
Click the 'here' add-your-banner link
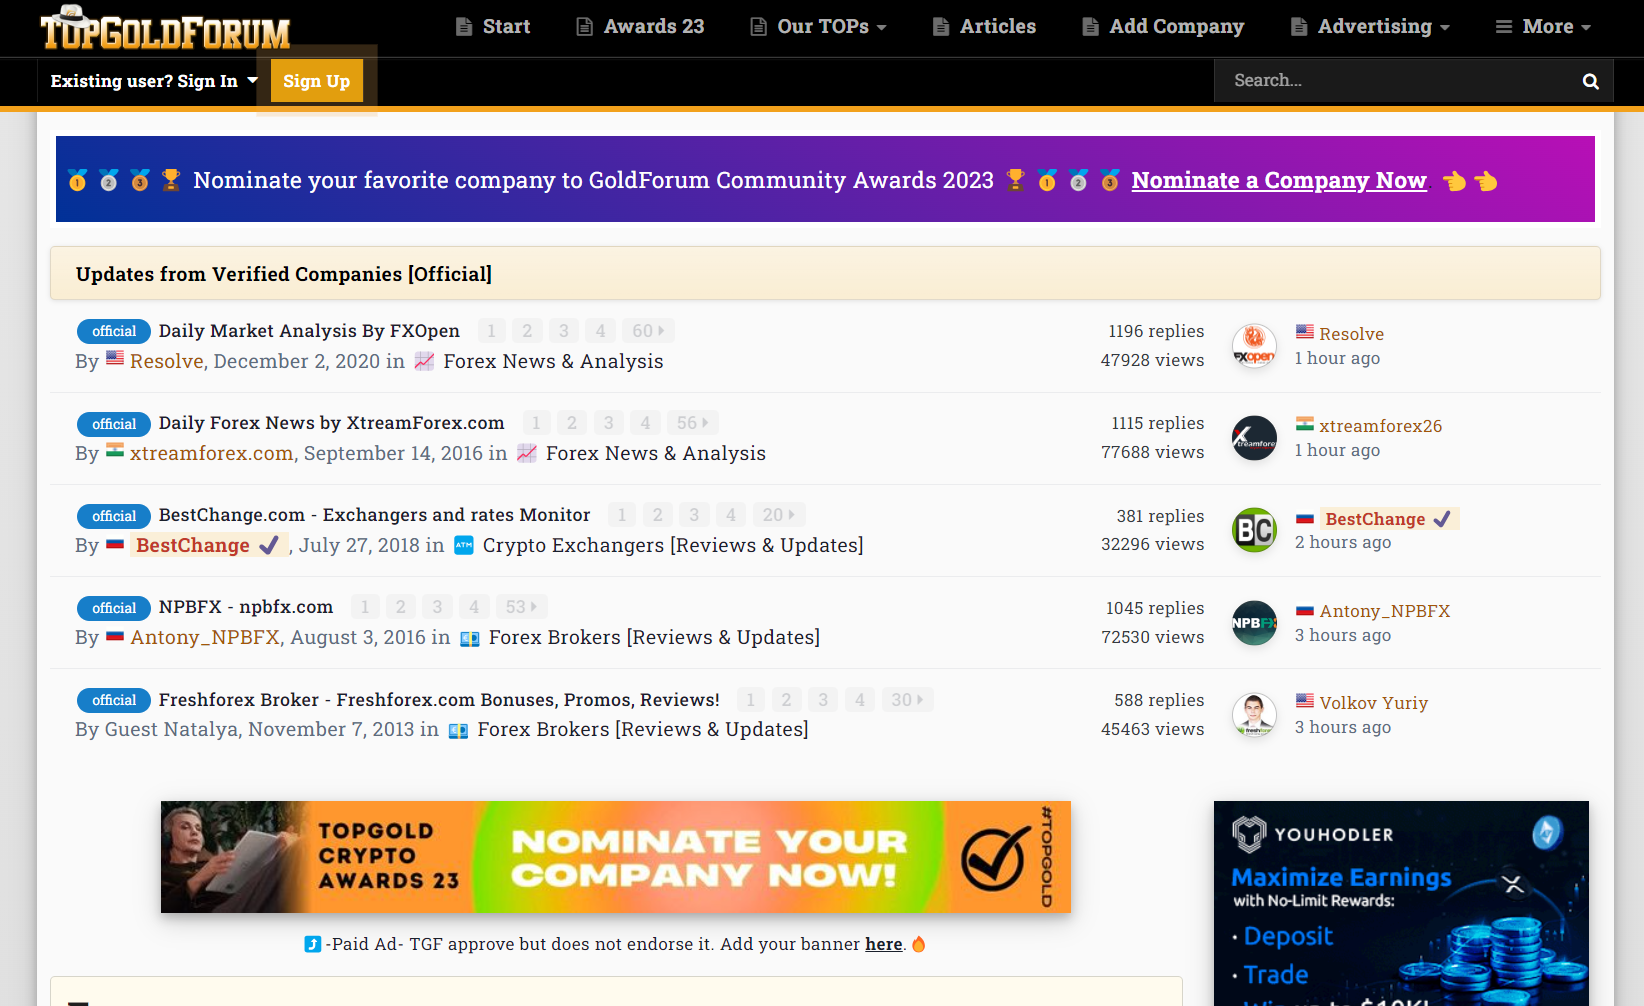(883, 944)
